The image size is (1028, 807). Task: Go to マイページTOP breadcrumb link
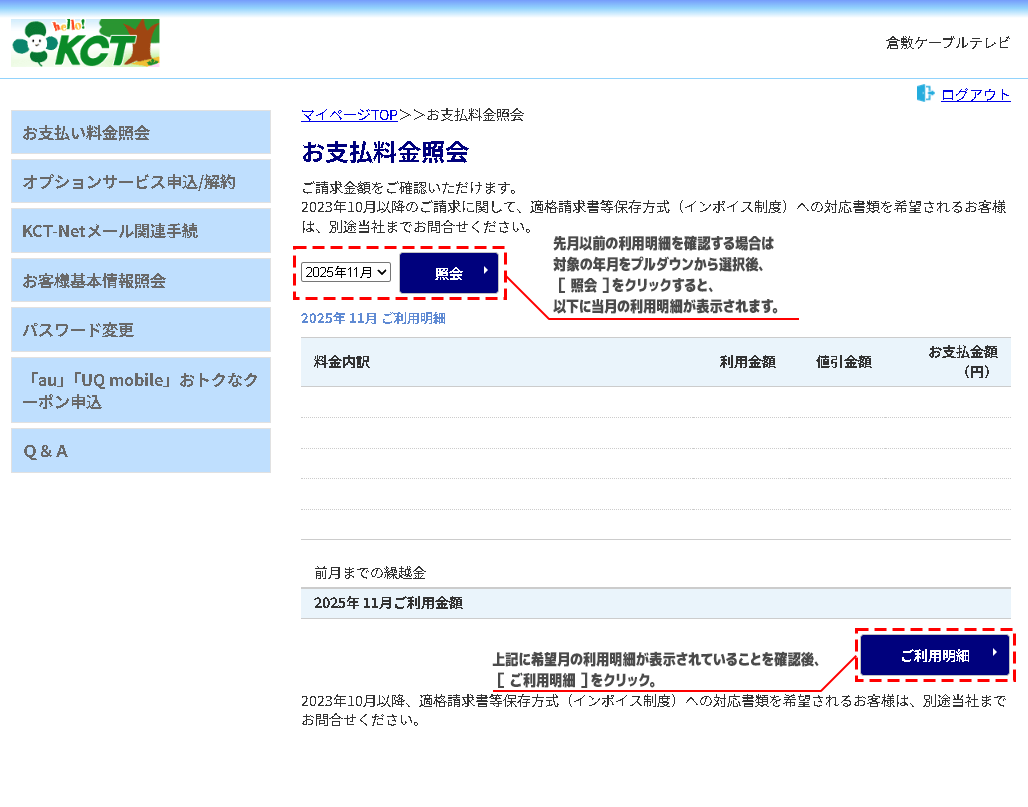click(349, 115)
